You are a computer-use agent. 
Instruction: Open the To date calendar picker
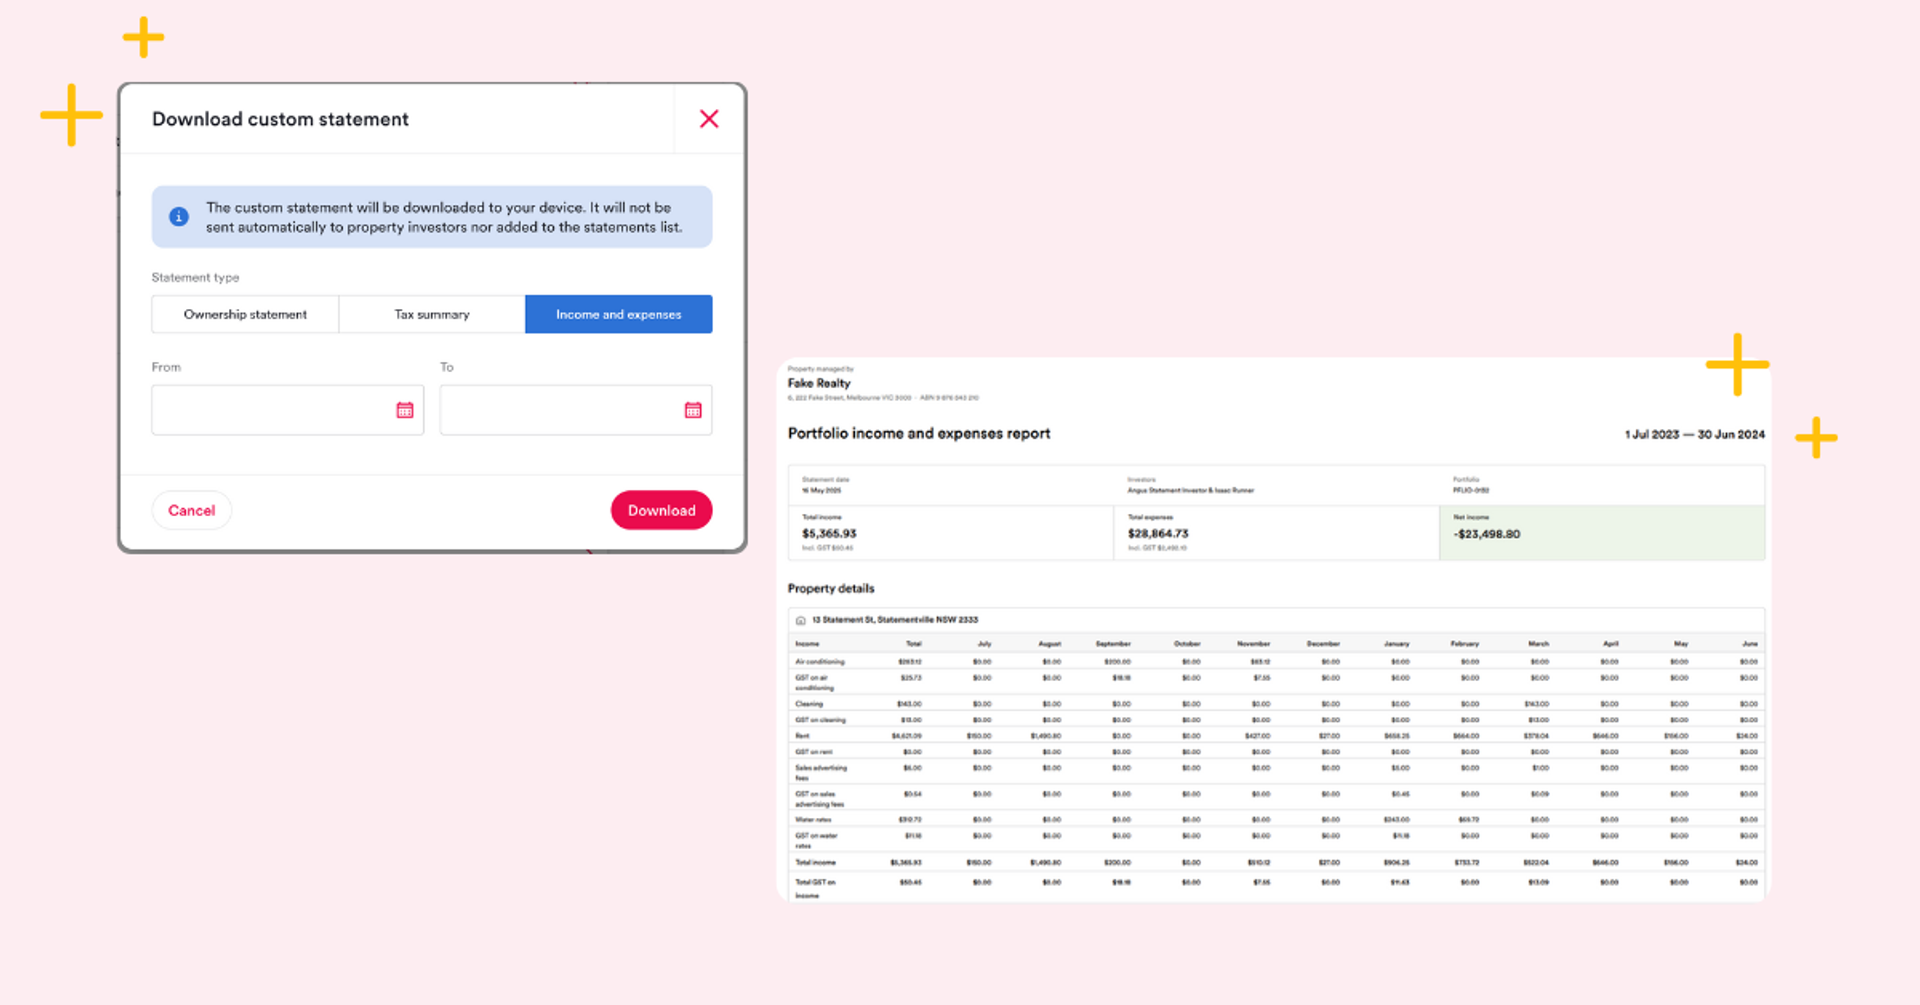pyautogui.click(x=693, y=410)
